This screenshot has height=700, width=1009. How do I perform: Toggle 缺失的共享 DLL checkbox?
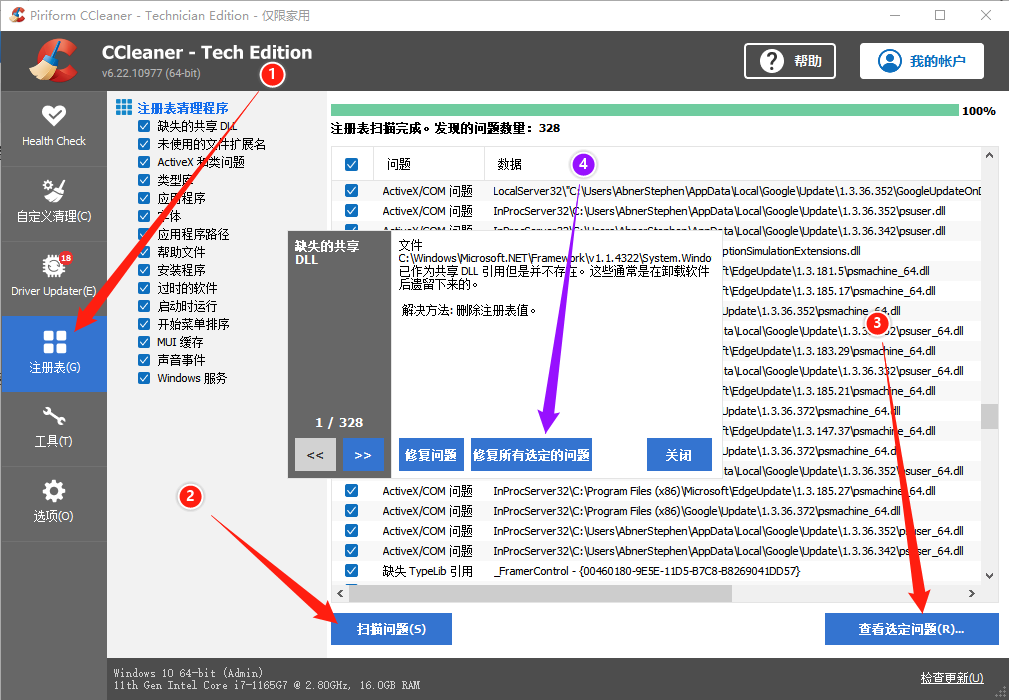[144, 126]
